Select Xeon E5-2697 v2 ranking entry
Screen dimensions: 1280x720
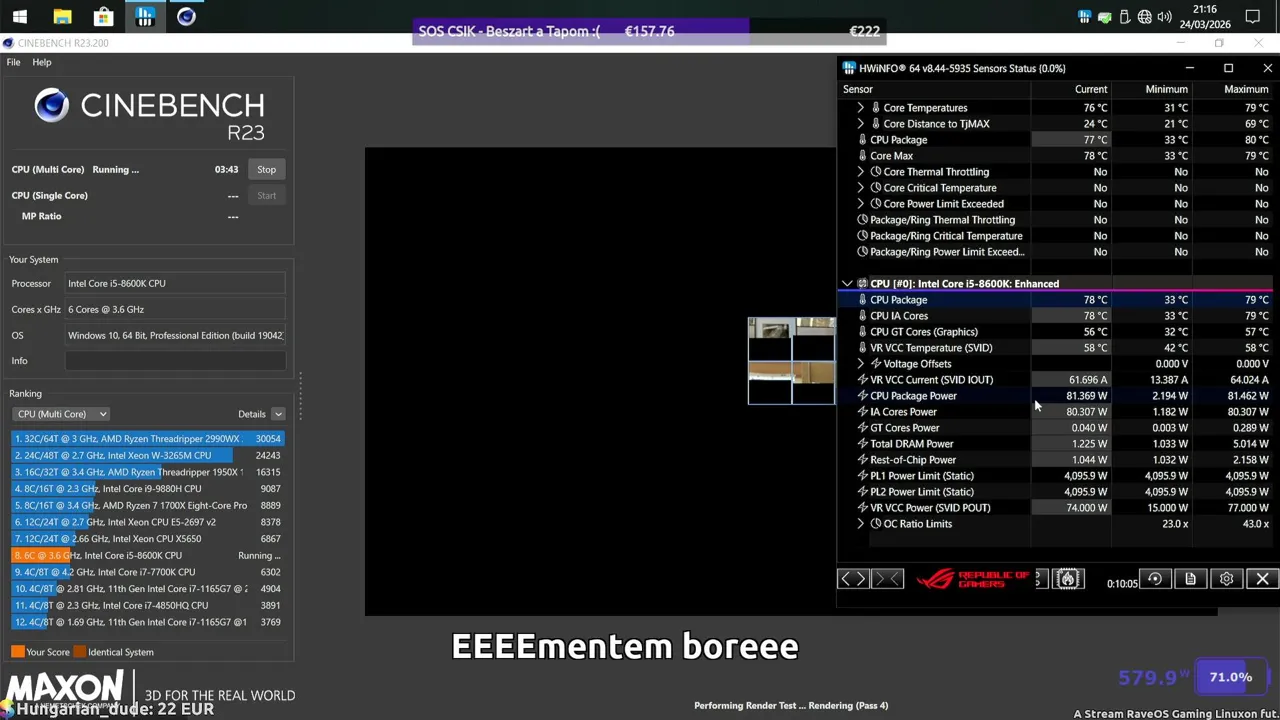click(x=148, y=522)
